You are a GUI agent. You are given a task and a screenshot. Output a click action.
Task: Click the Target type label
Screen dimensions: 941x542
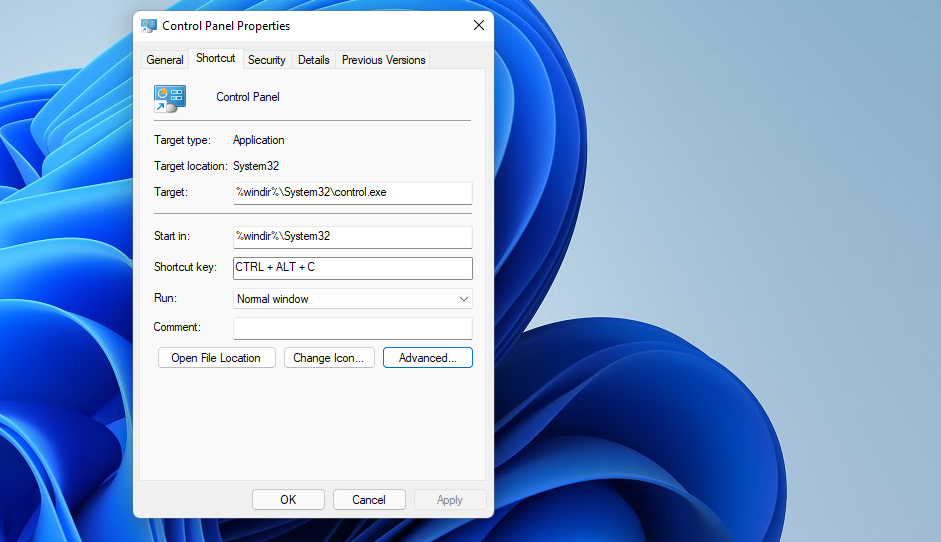182,140
